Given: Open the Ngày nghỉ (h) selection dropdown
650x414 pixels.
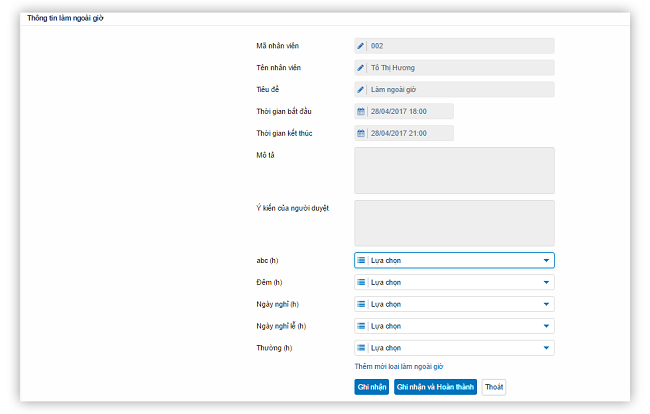Looking at the screenshot, I should [x=454, y=304].
